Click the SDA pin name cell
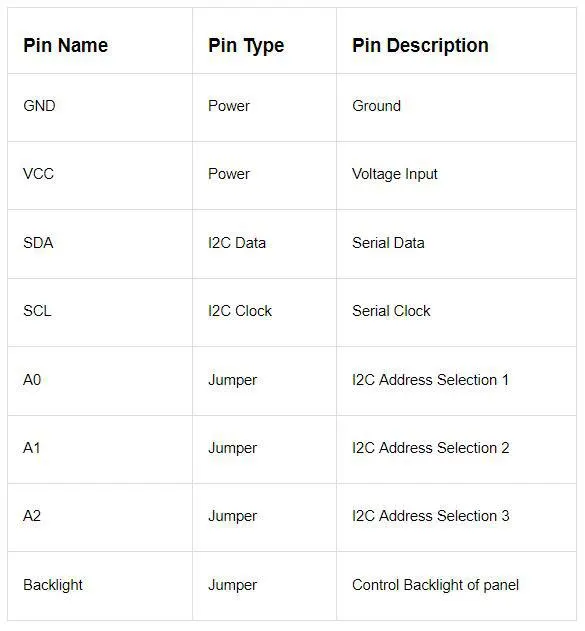 [100, 244]
